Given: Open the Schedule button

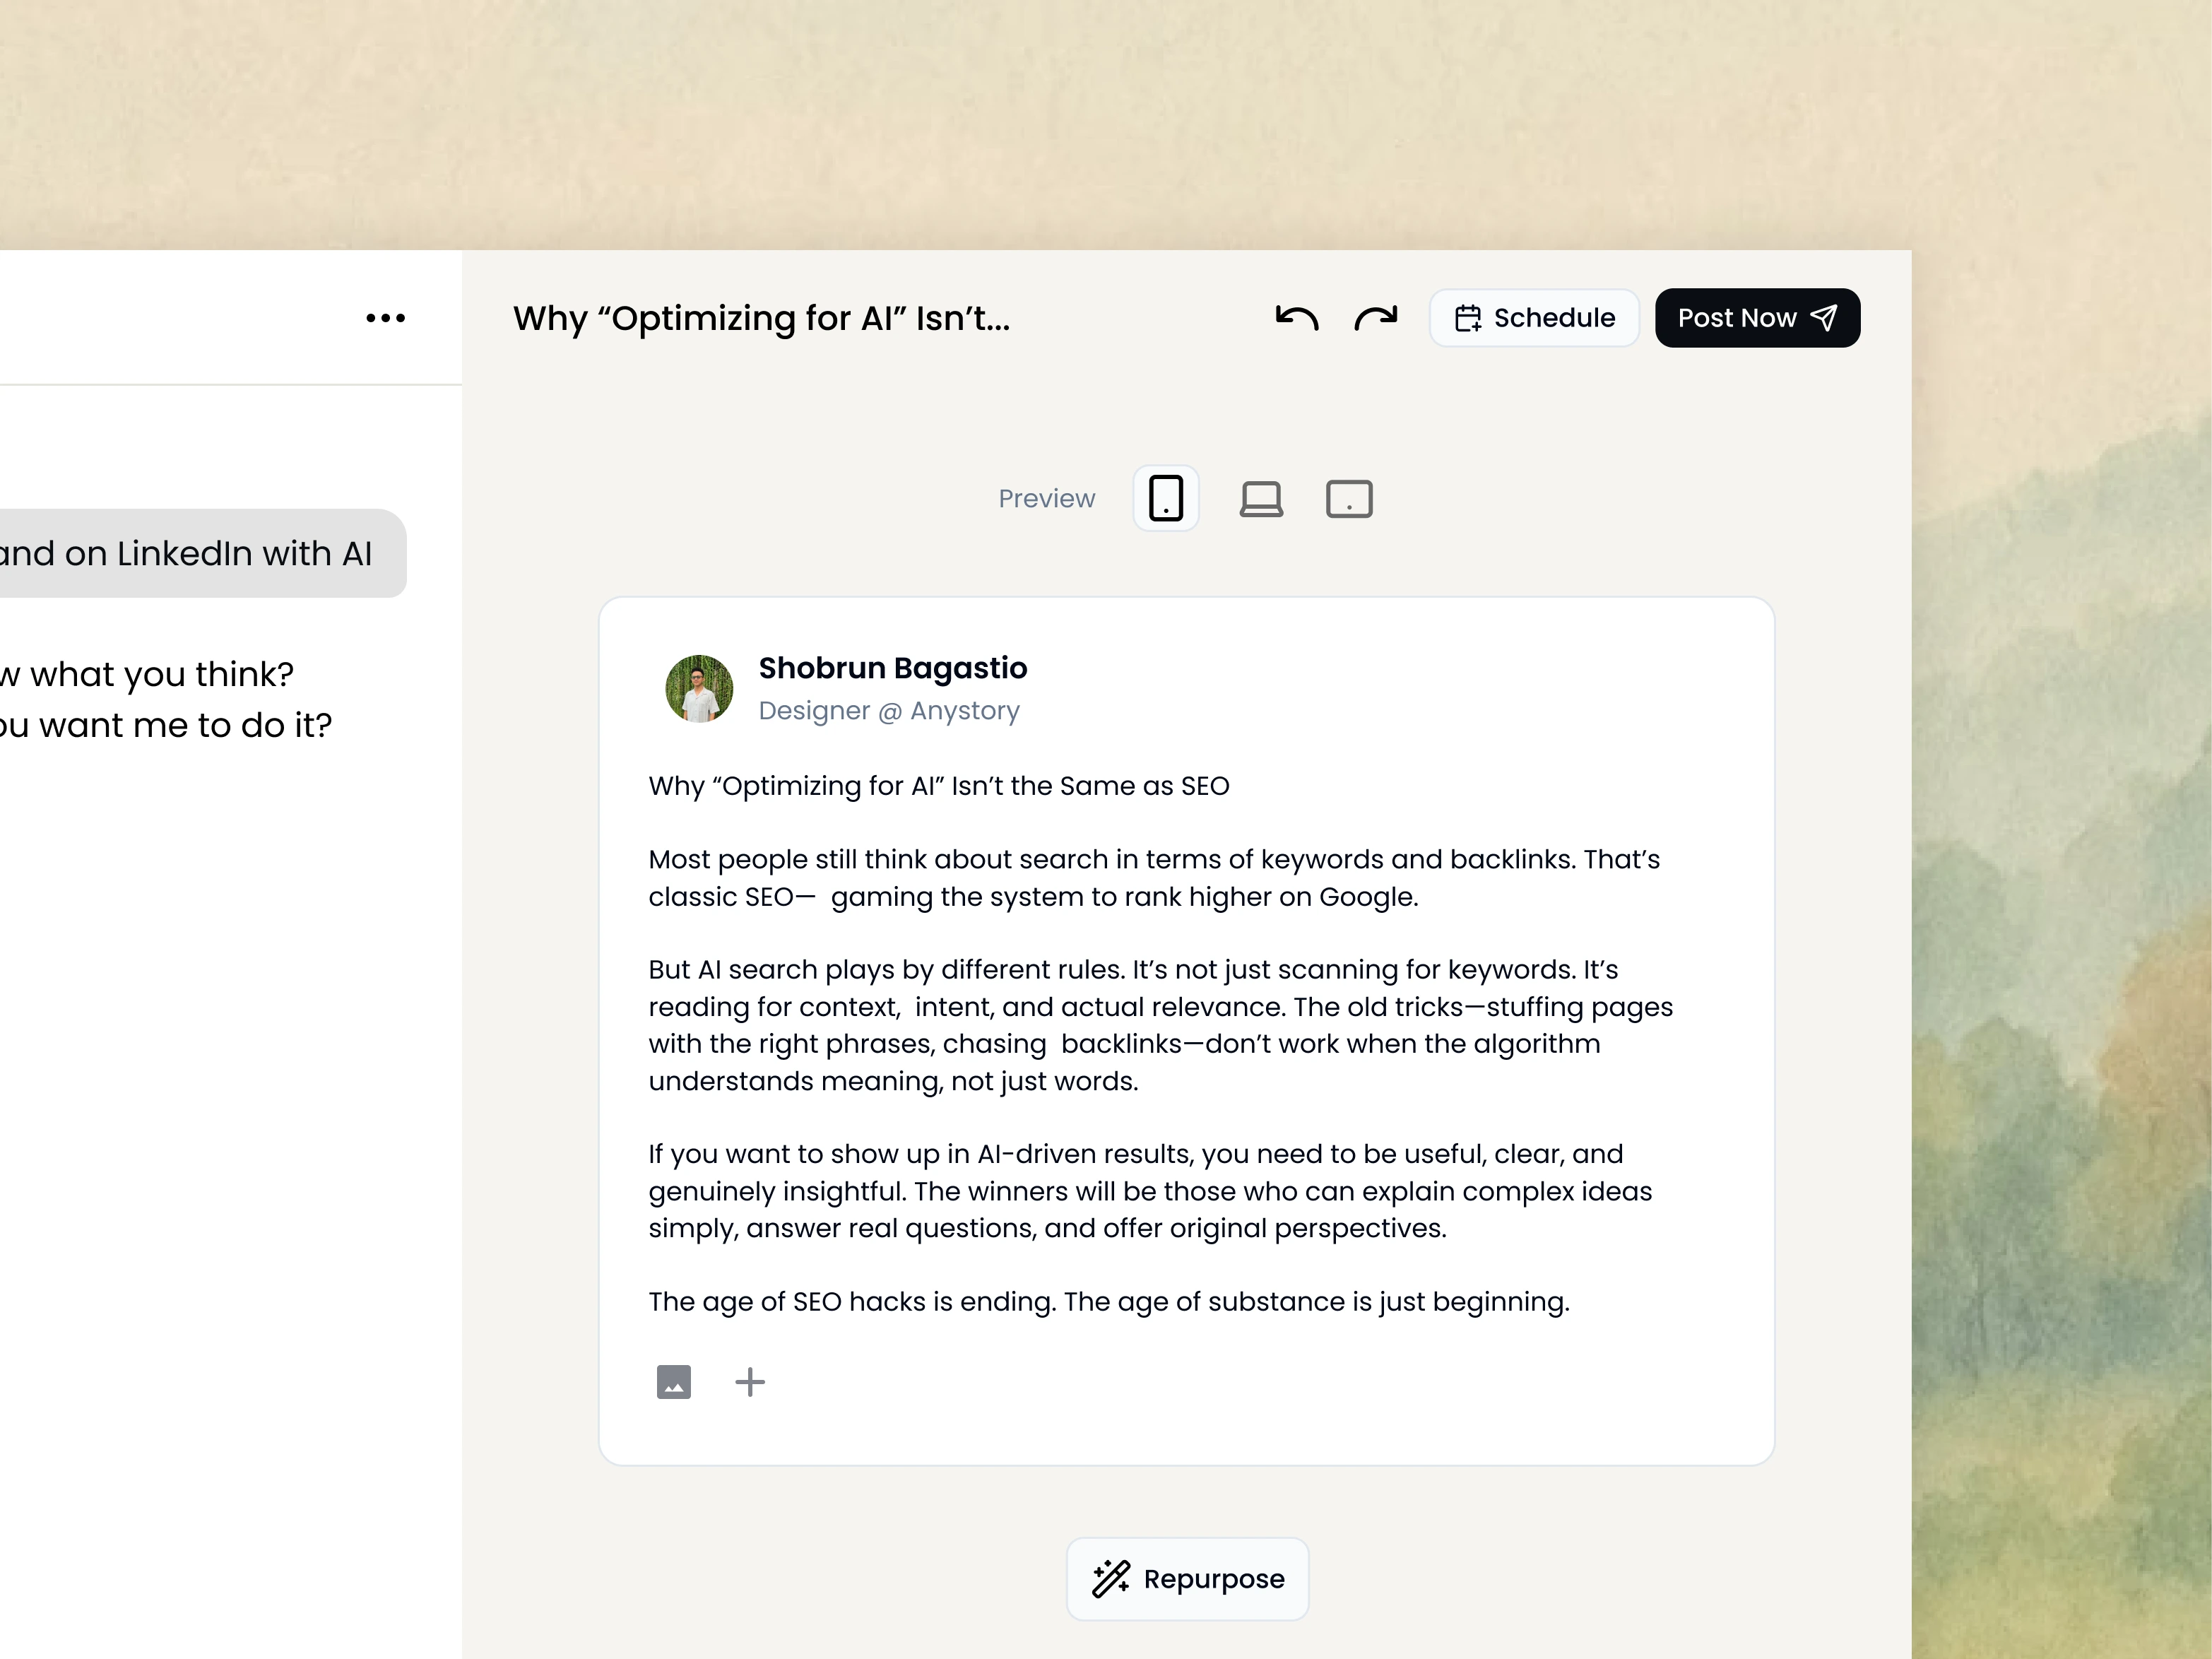Looking at the screenshot, I should pyautogui.click(x=1534, y=318).
